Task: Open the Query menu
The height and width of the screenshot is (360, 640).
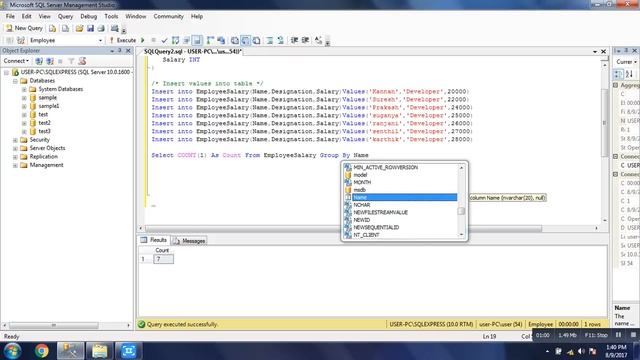Action: (x=65, y=16)
